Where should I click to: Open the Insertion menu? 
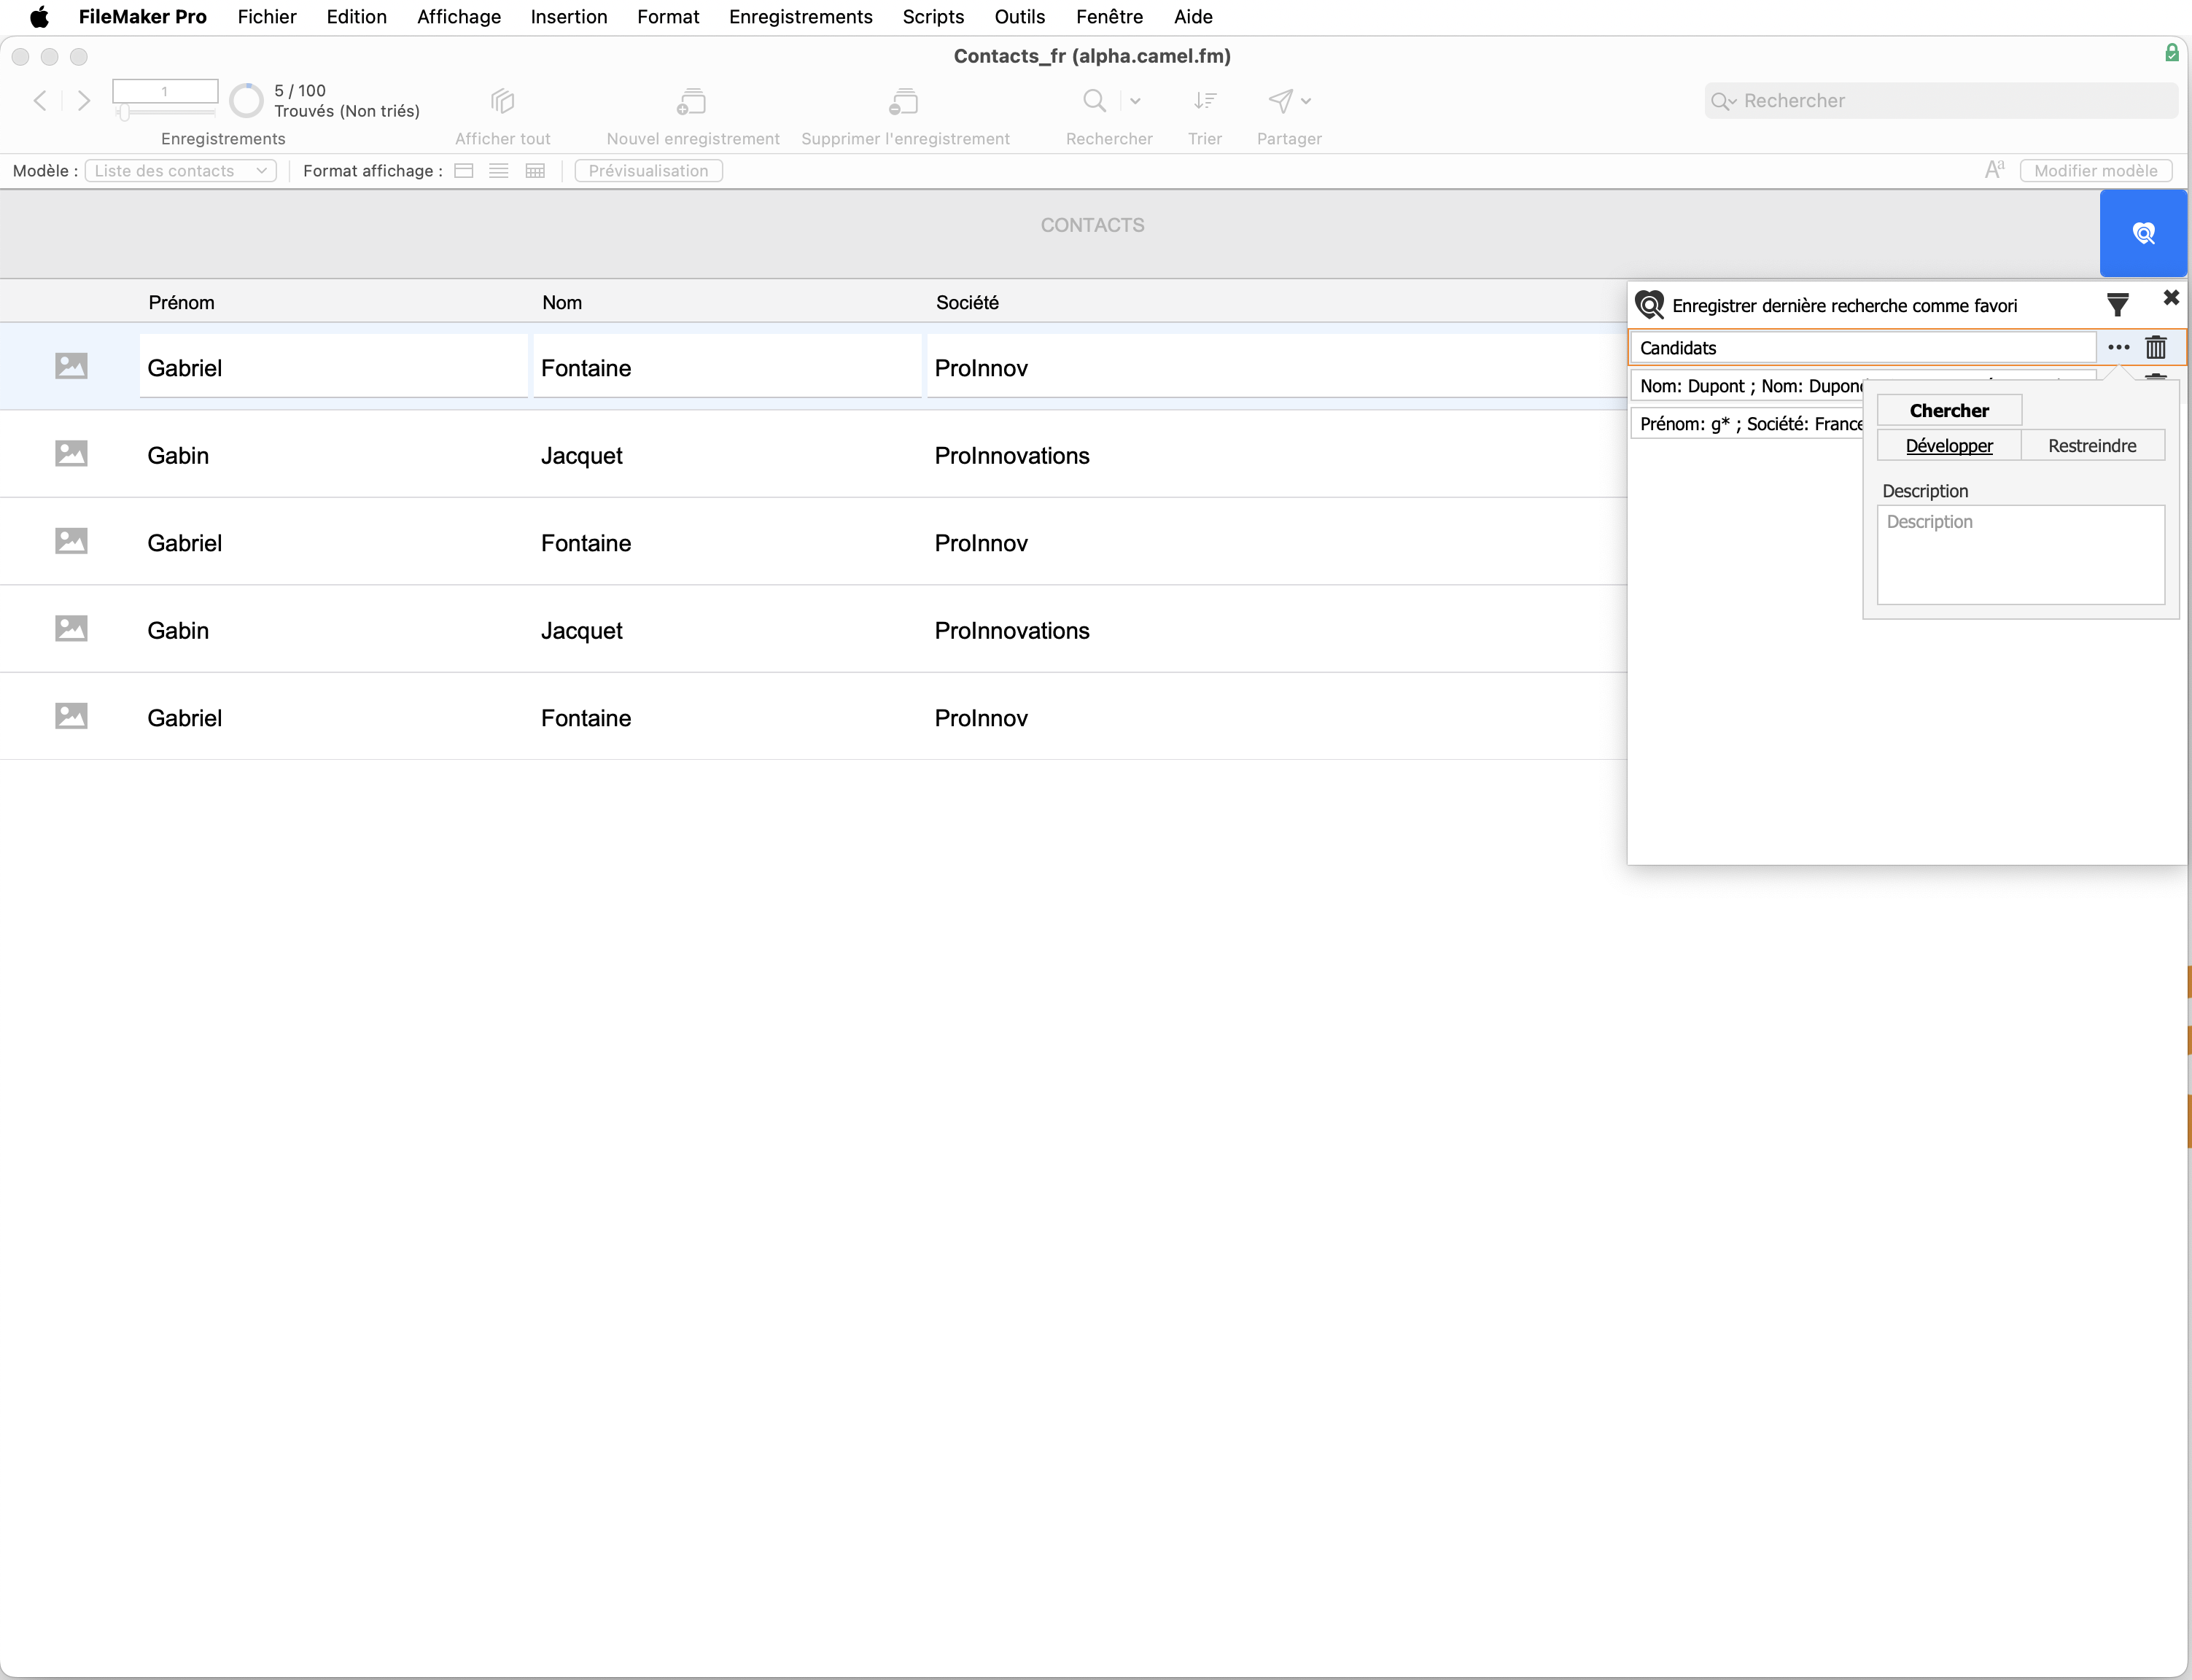(569, 17)
